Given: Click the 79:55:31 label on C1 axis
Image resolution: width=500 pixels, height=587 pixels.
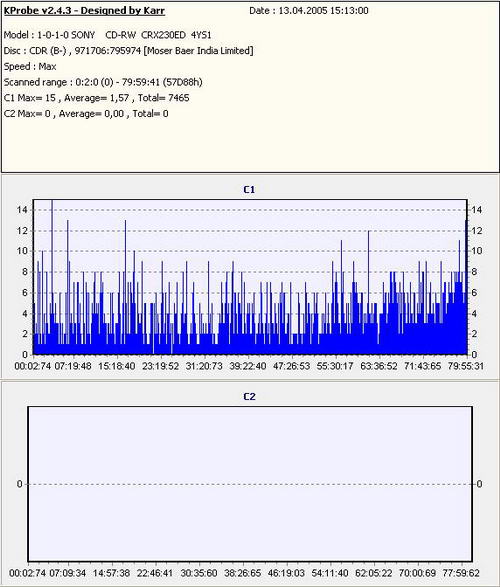Looking at the screenshot, I should tap(466, 366).
